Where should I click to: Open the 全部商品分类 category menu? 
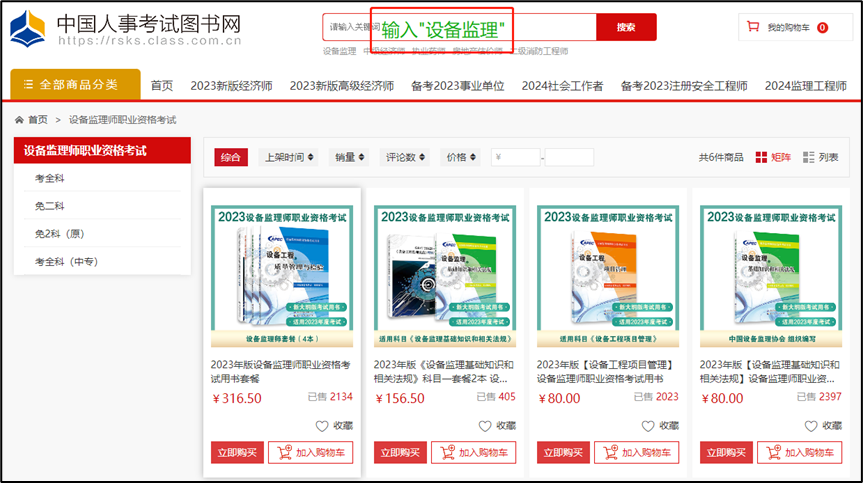76,85
